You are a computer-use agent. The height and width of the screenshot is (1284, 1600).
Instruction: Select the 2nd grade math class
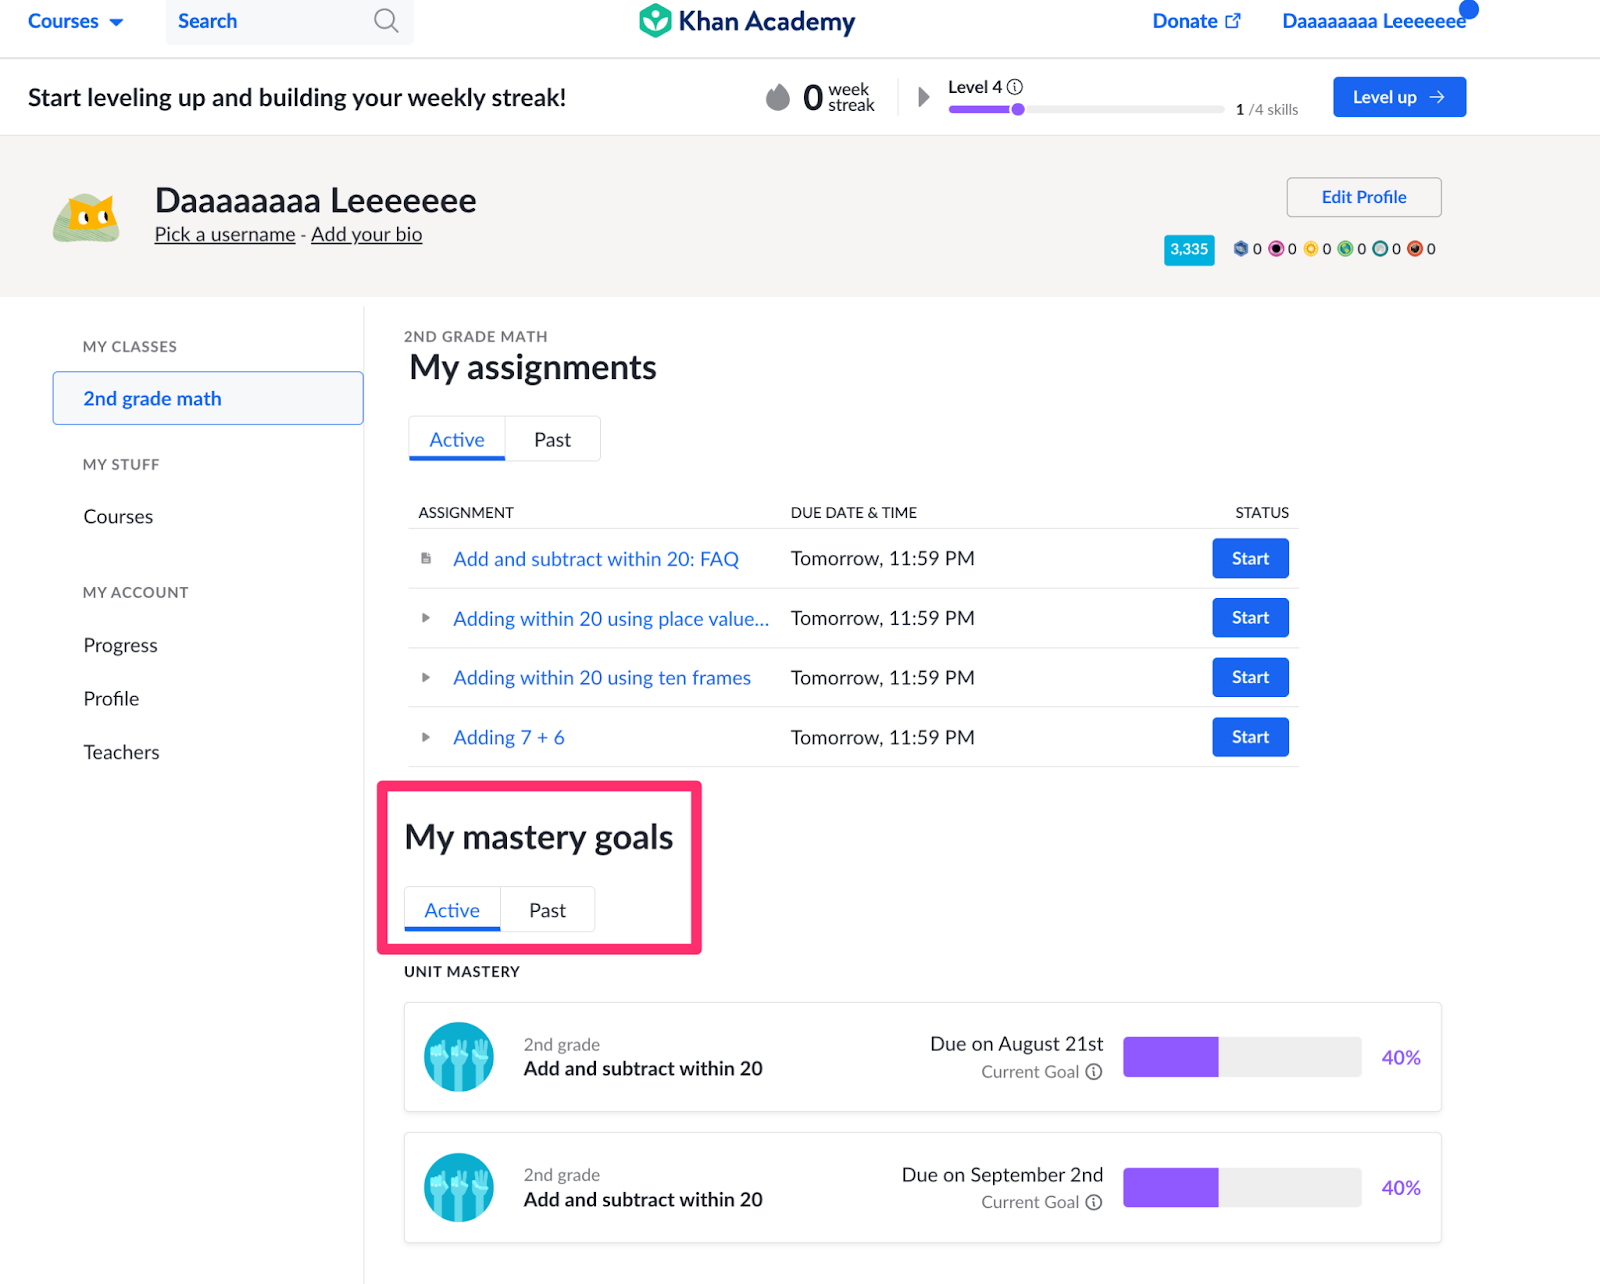(208, 398)
